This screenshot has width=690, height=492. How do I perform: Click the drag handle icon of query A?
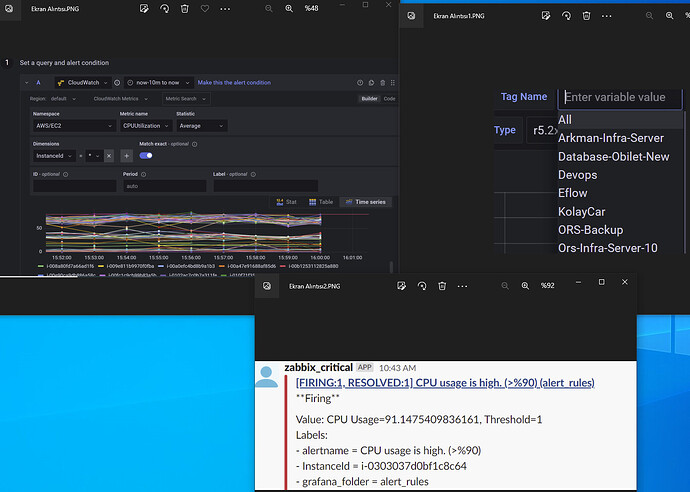point(393,83)
